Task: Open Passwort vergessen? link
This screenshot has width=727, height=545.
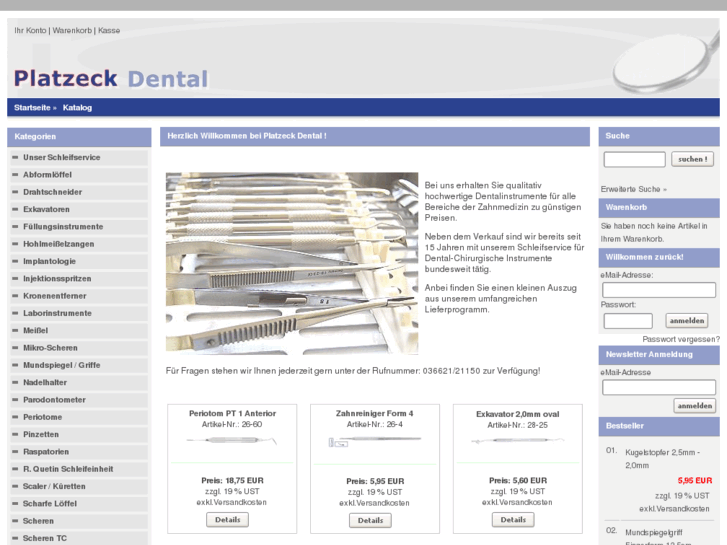Action: [681, 340]
